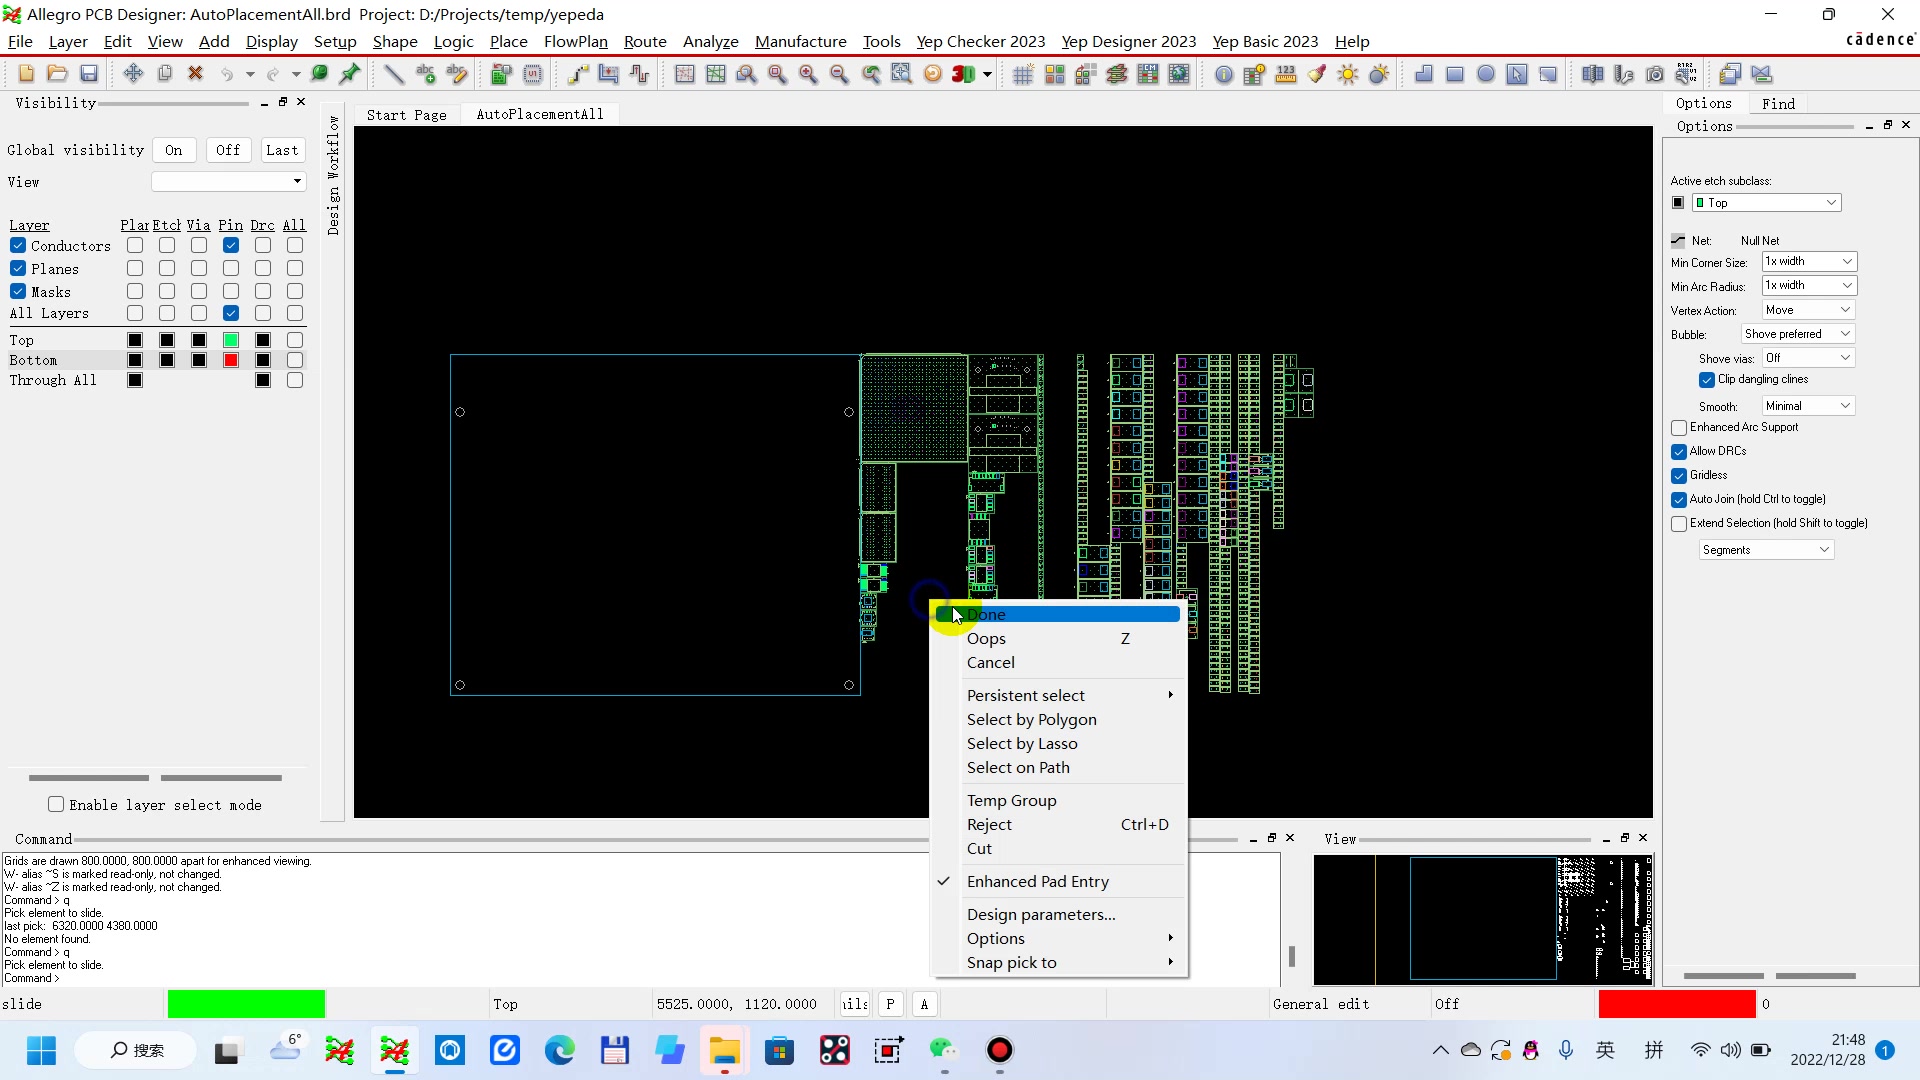The image size is (1920, 1080).
Task: Expand the Active etch subclass Top dropdown
Action: point(1766,203)
